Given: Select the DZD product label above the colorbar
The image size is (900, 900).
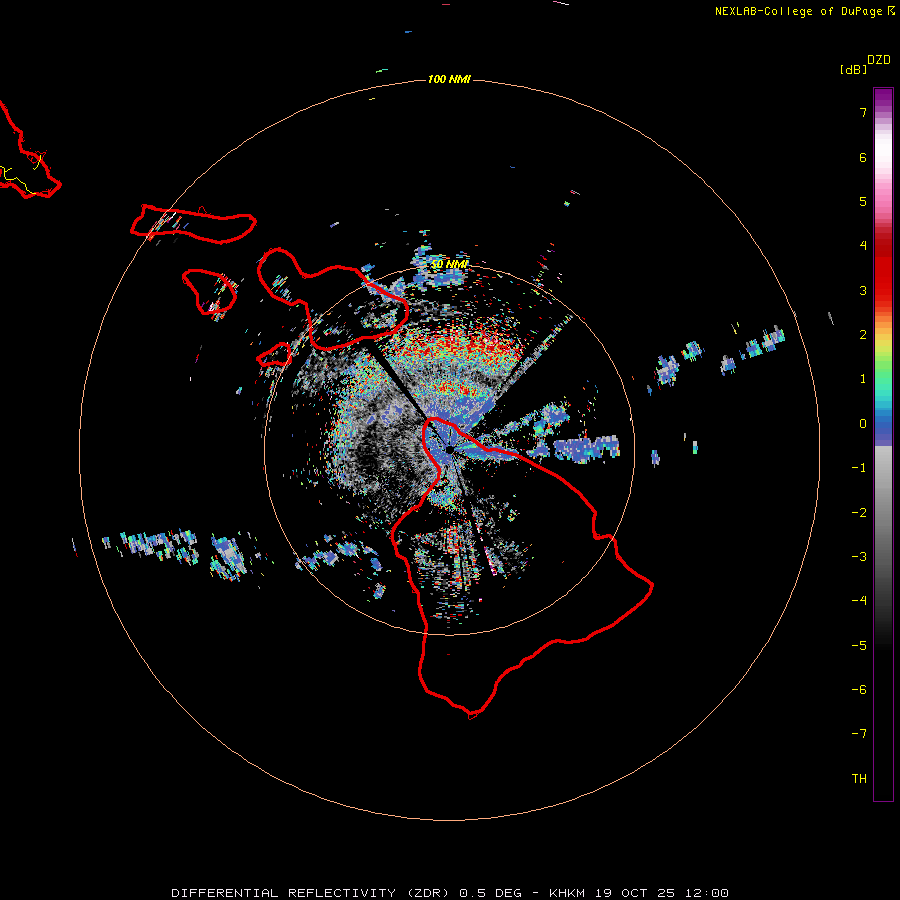Looking at the screenshot, I should click(x=879, y=60).
